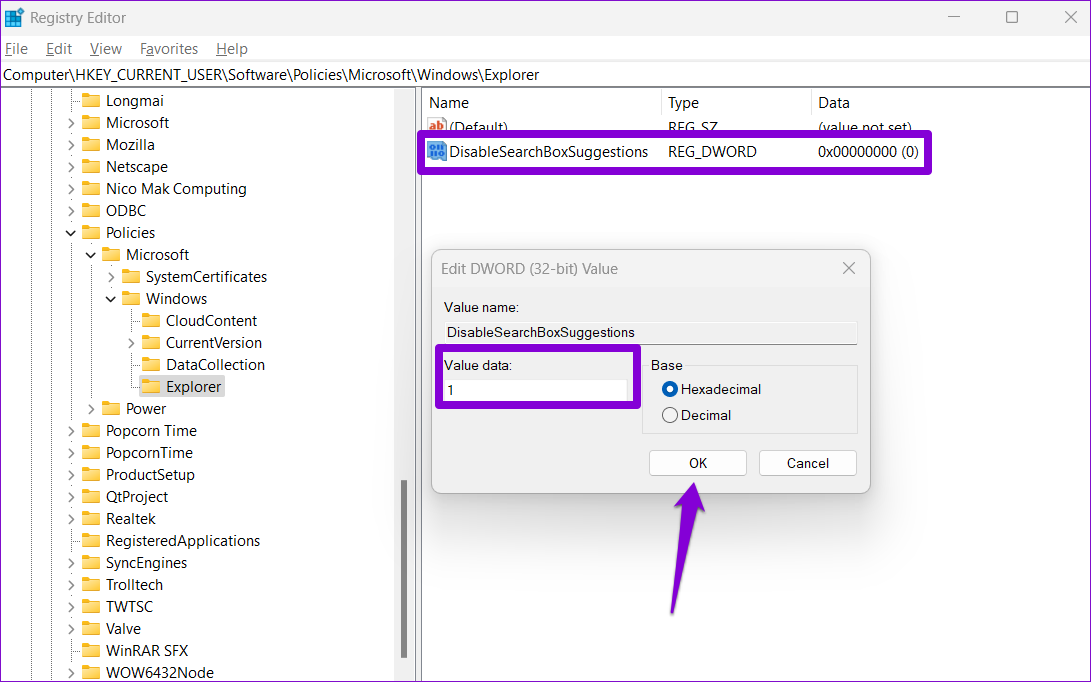
Task: Collapse the Policies tree node
Action: point(71,233)
